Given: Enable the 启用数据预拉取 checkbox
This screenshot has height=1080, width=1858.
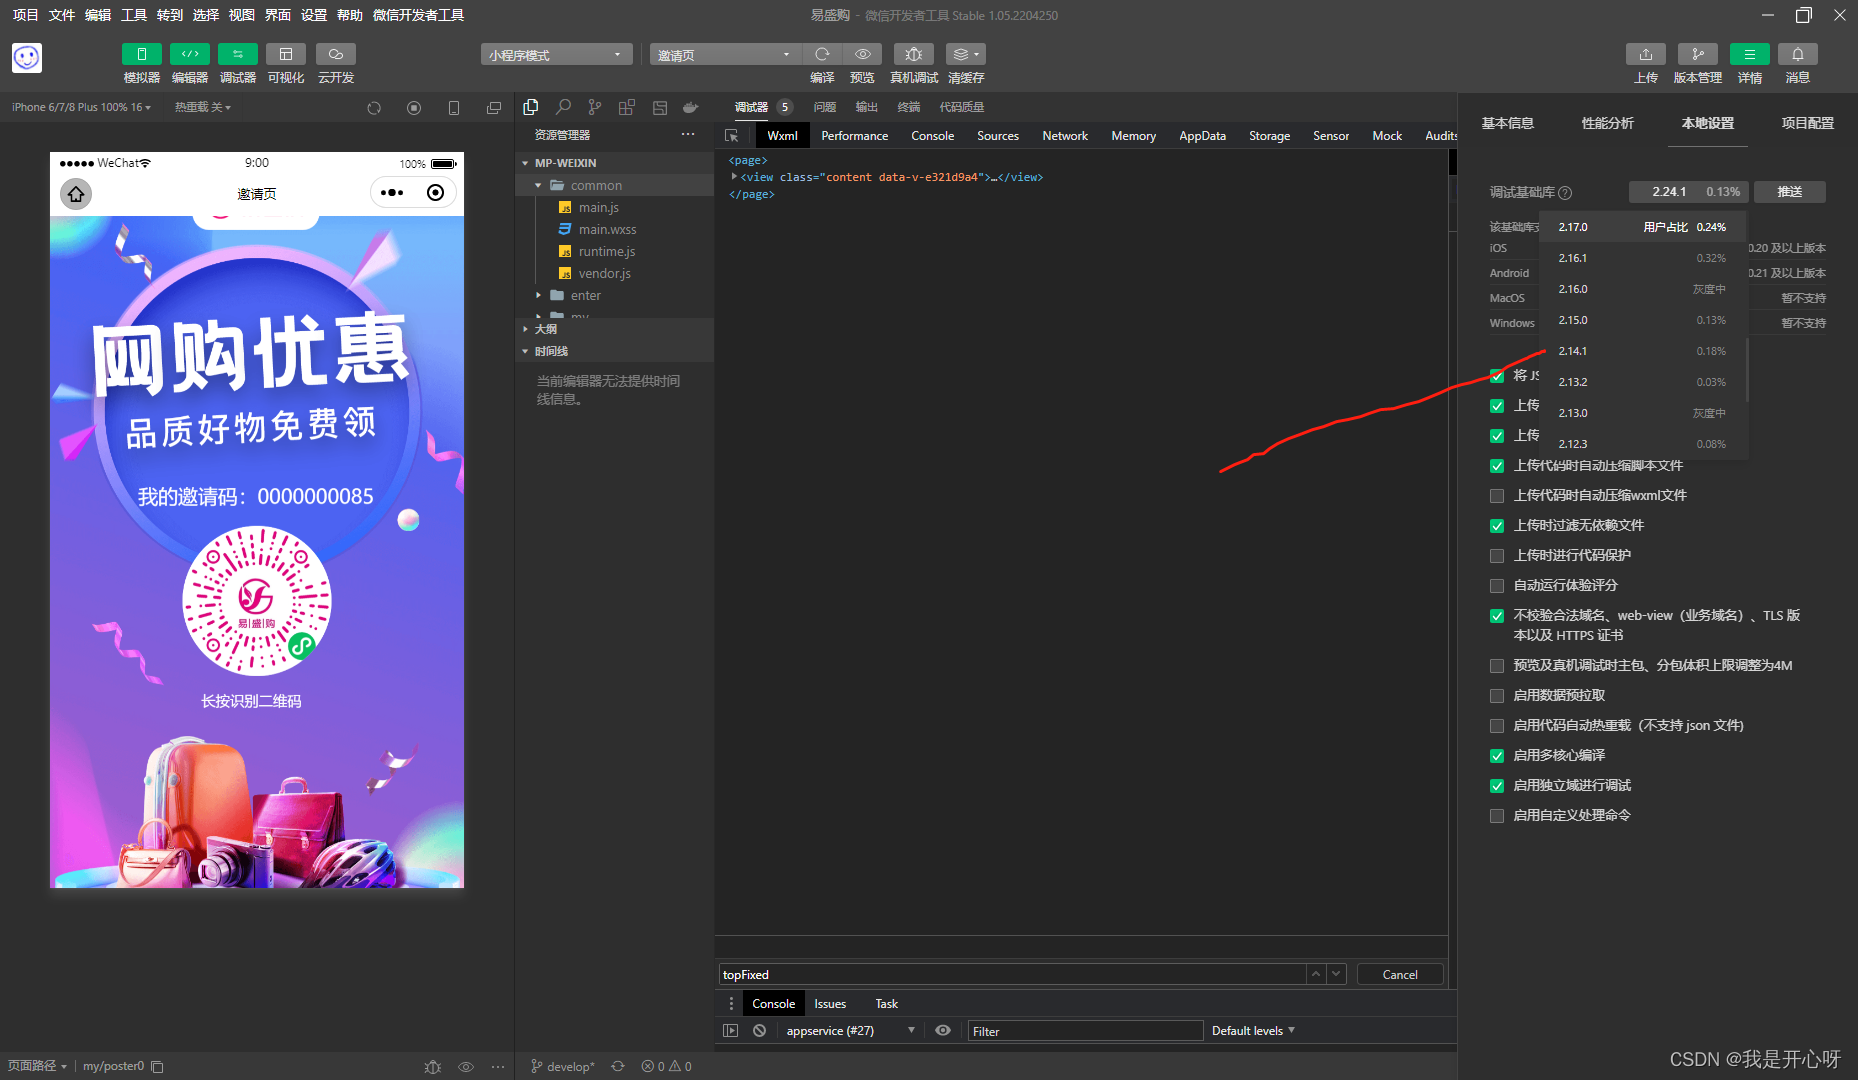Looking at the screenshot, I should click(1497, 695).
